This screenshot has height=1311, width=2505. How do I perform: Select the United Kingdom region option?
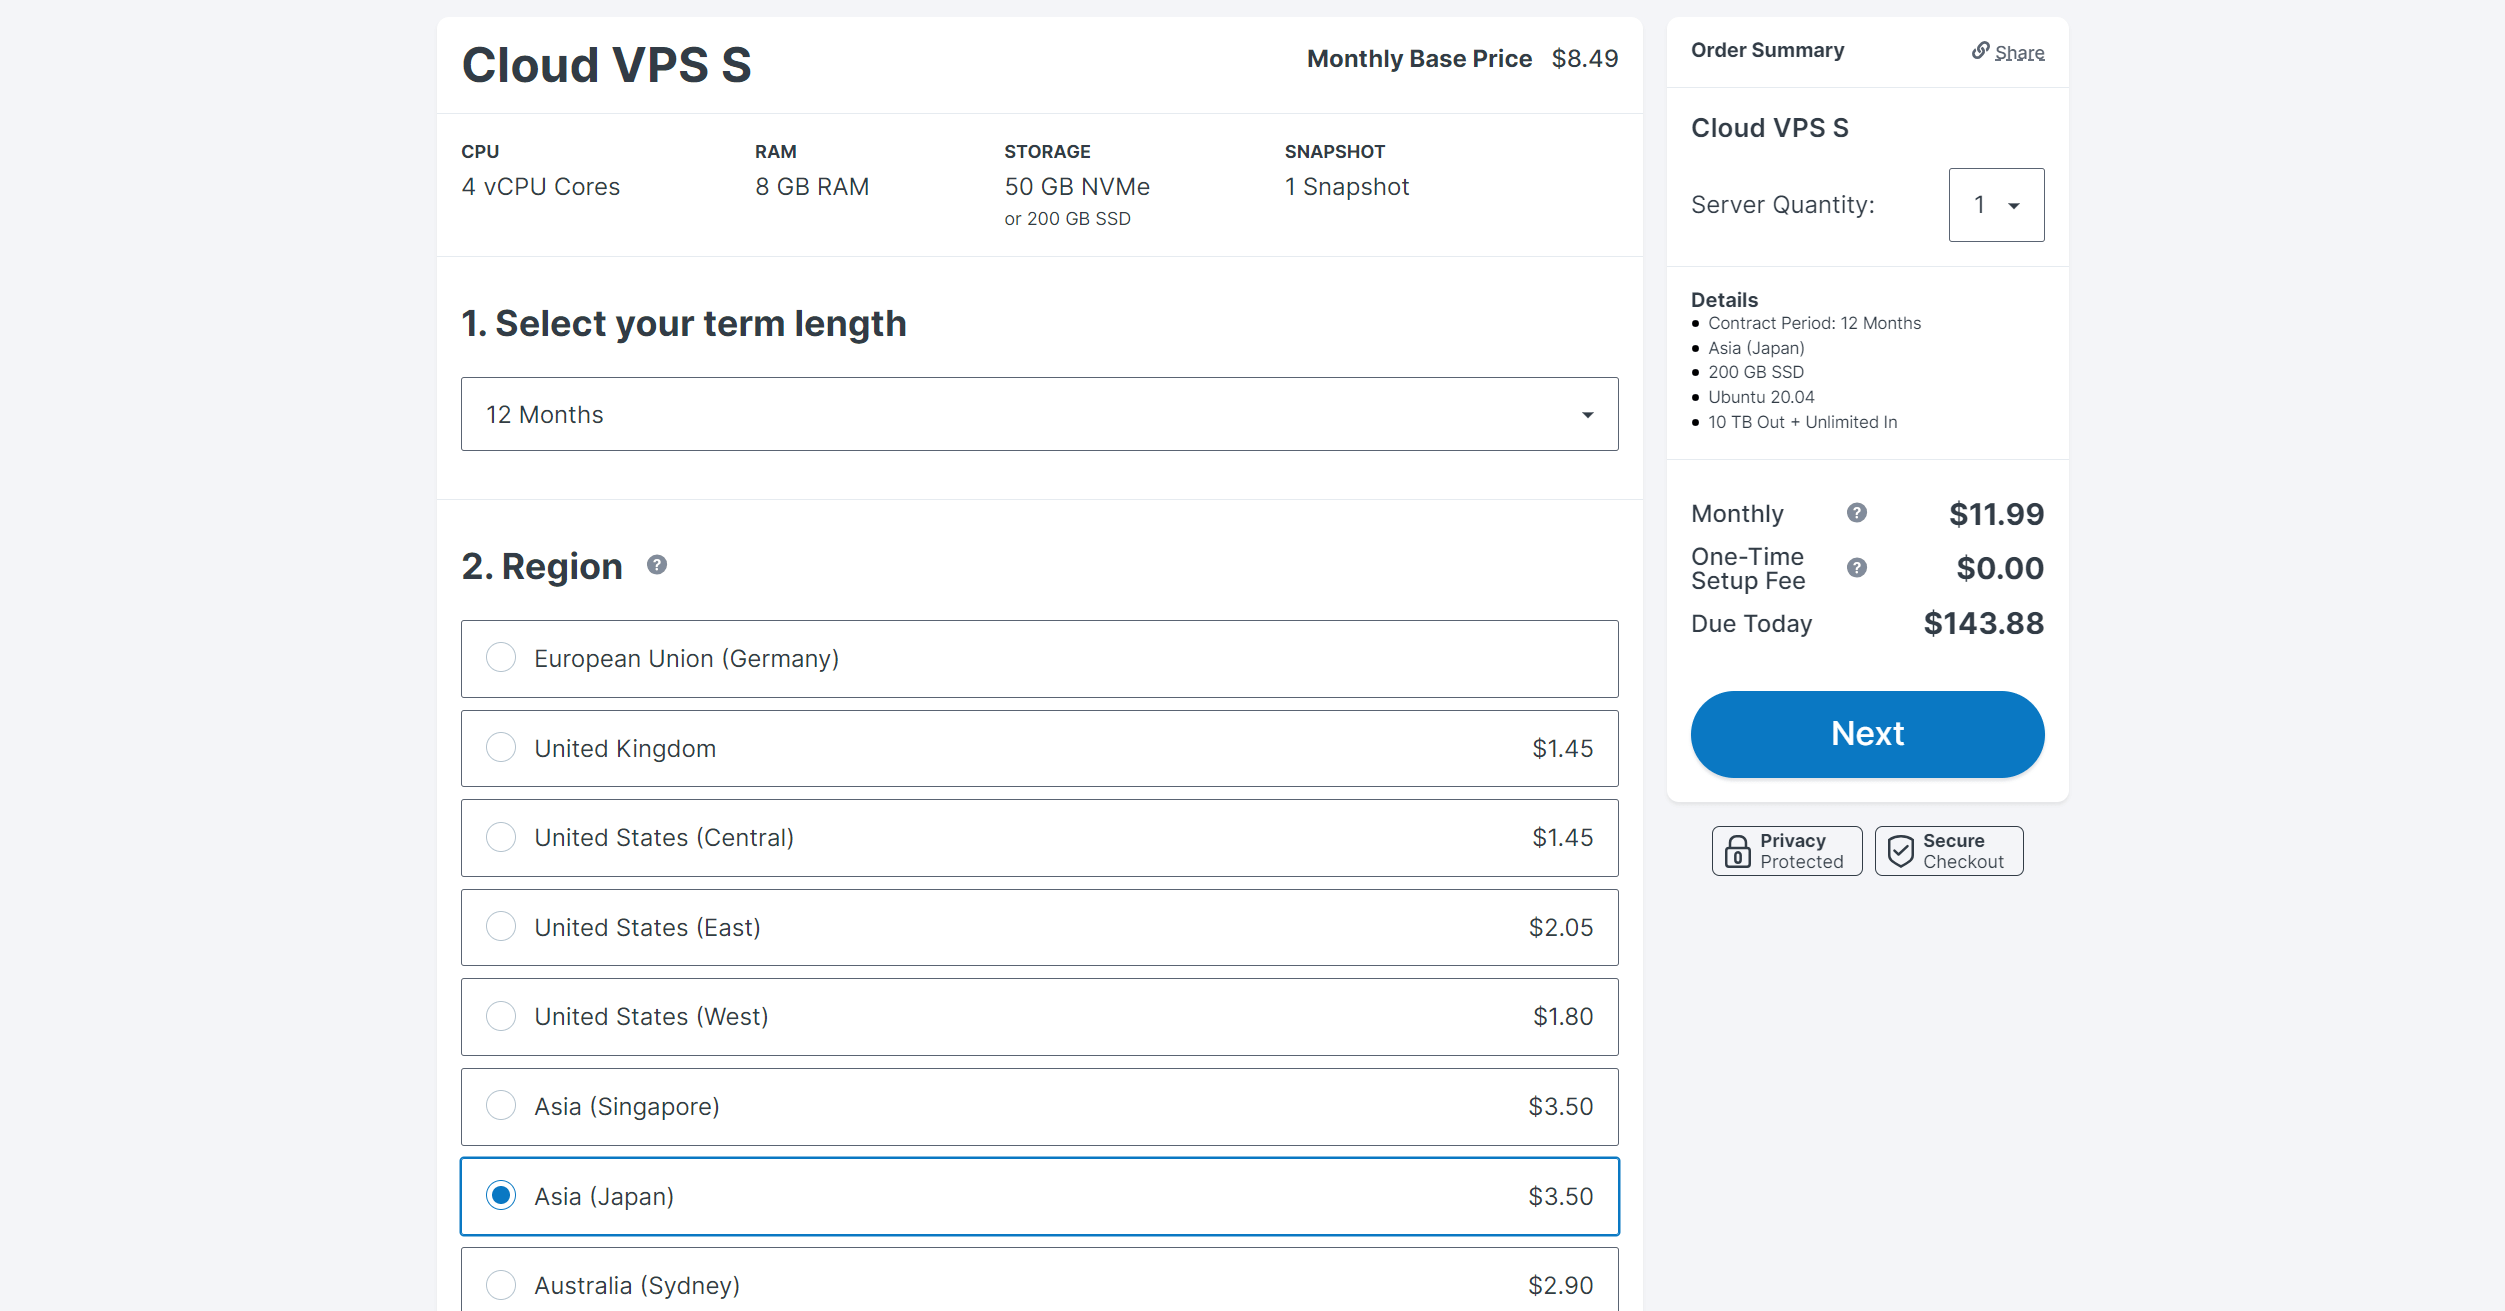point(1040,749)
